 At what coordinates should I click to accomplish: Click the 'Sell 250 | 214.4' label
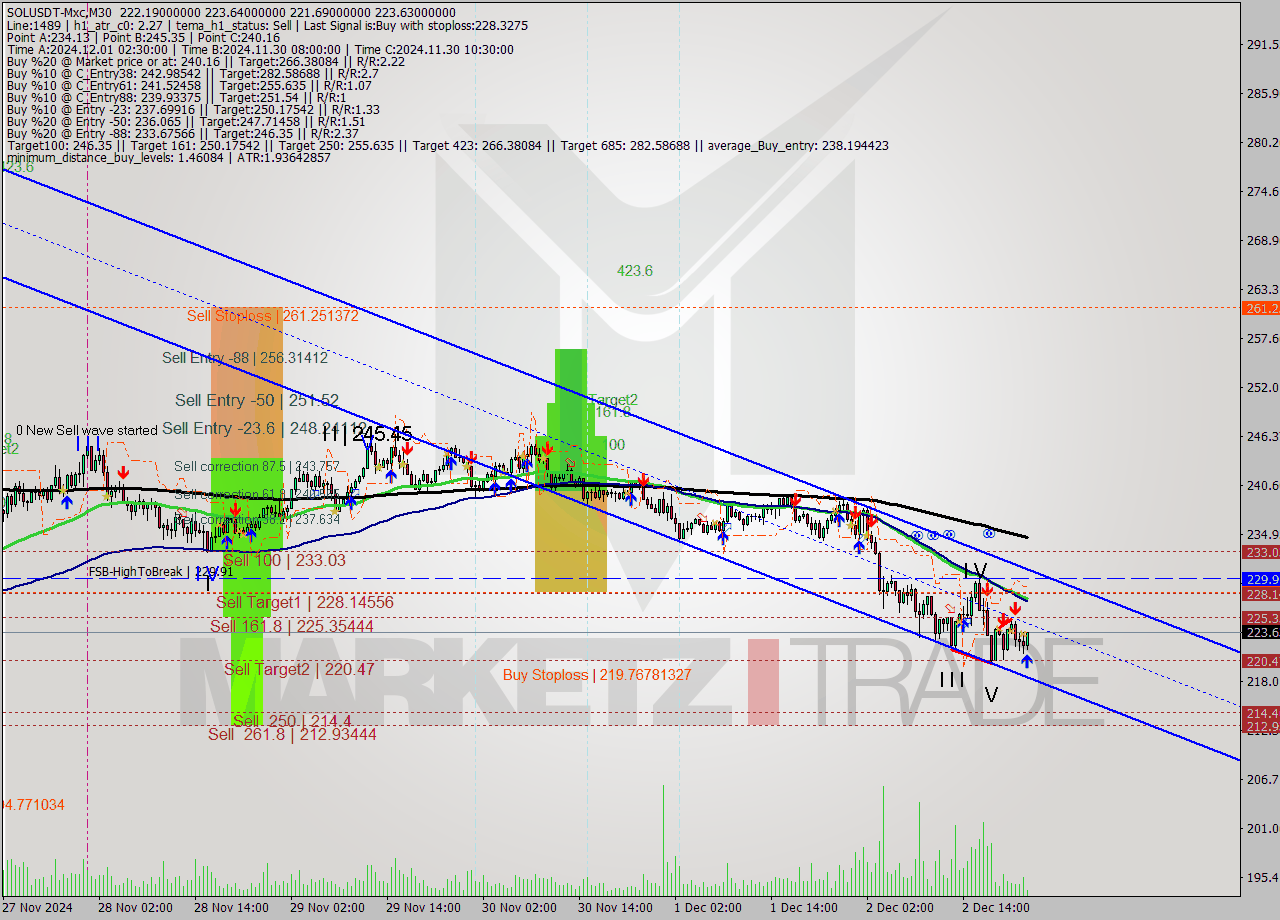[292, 721]
